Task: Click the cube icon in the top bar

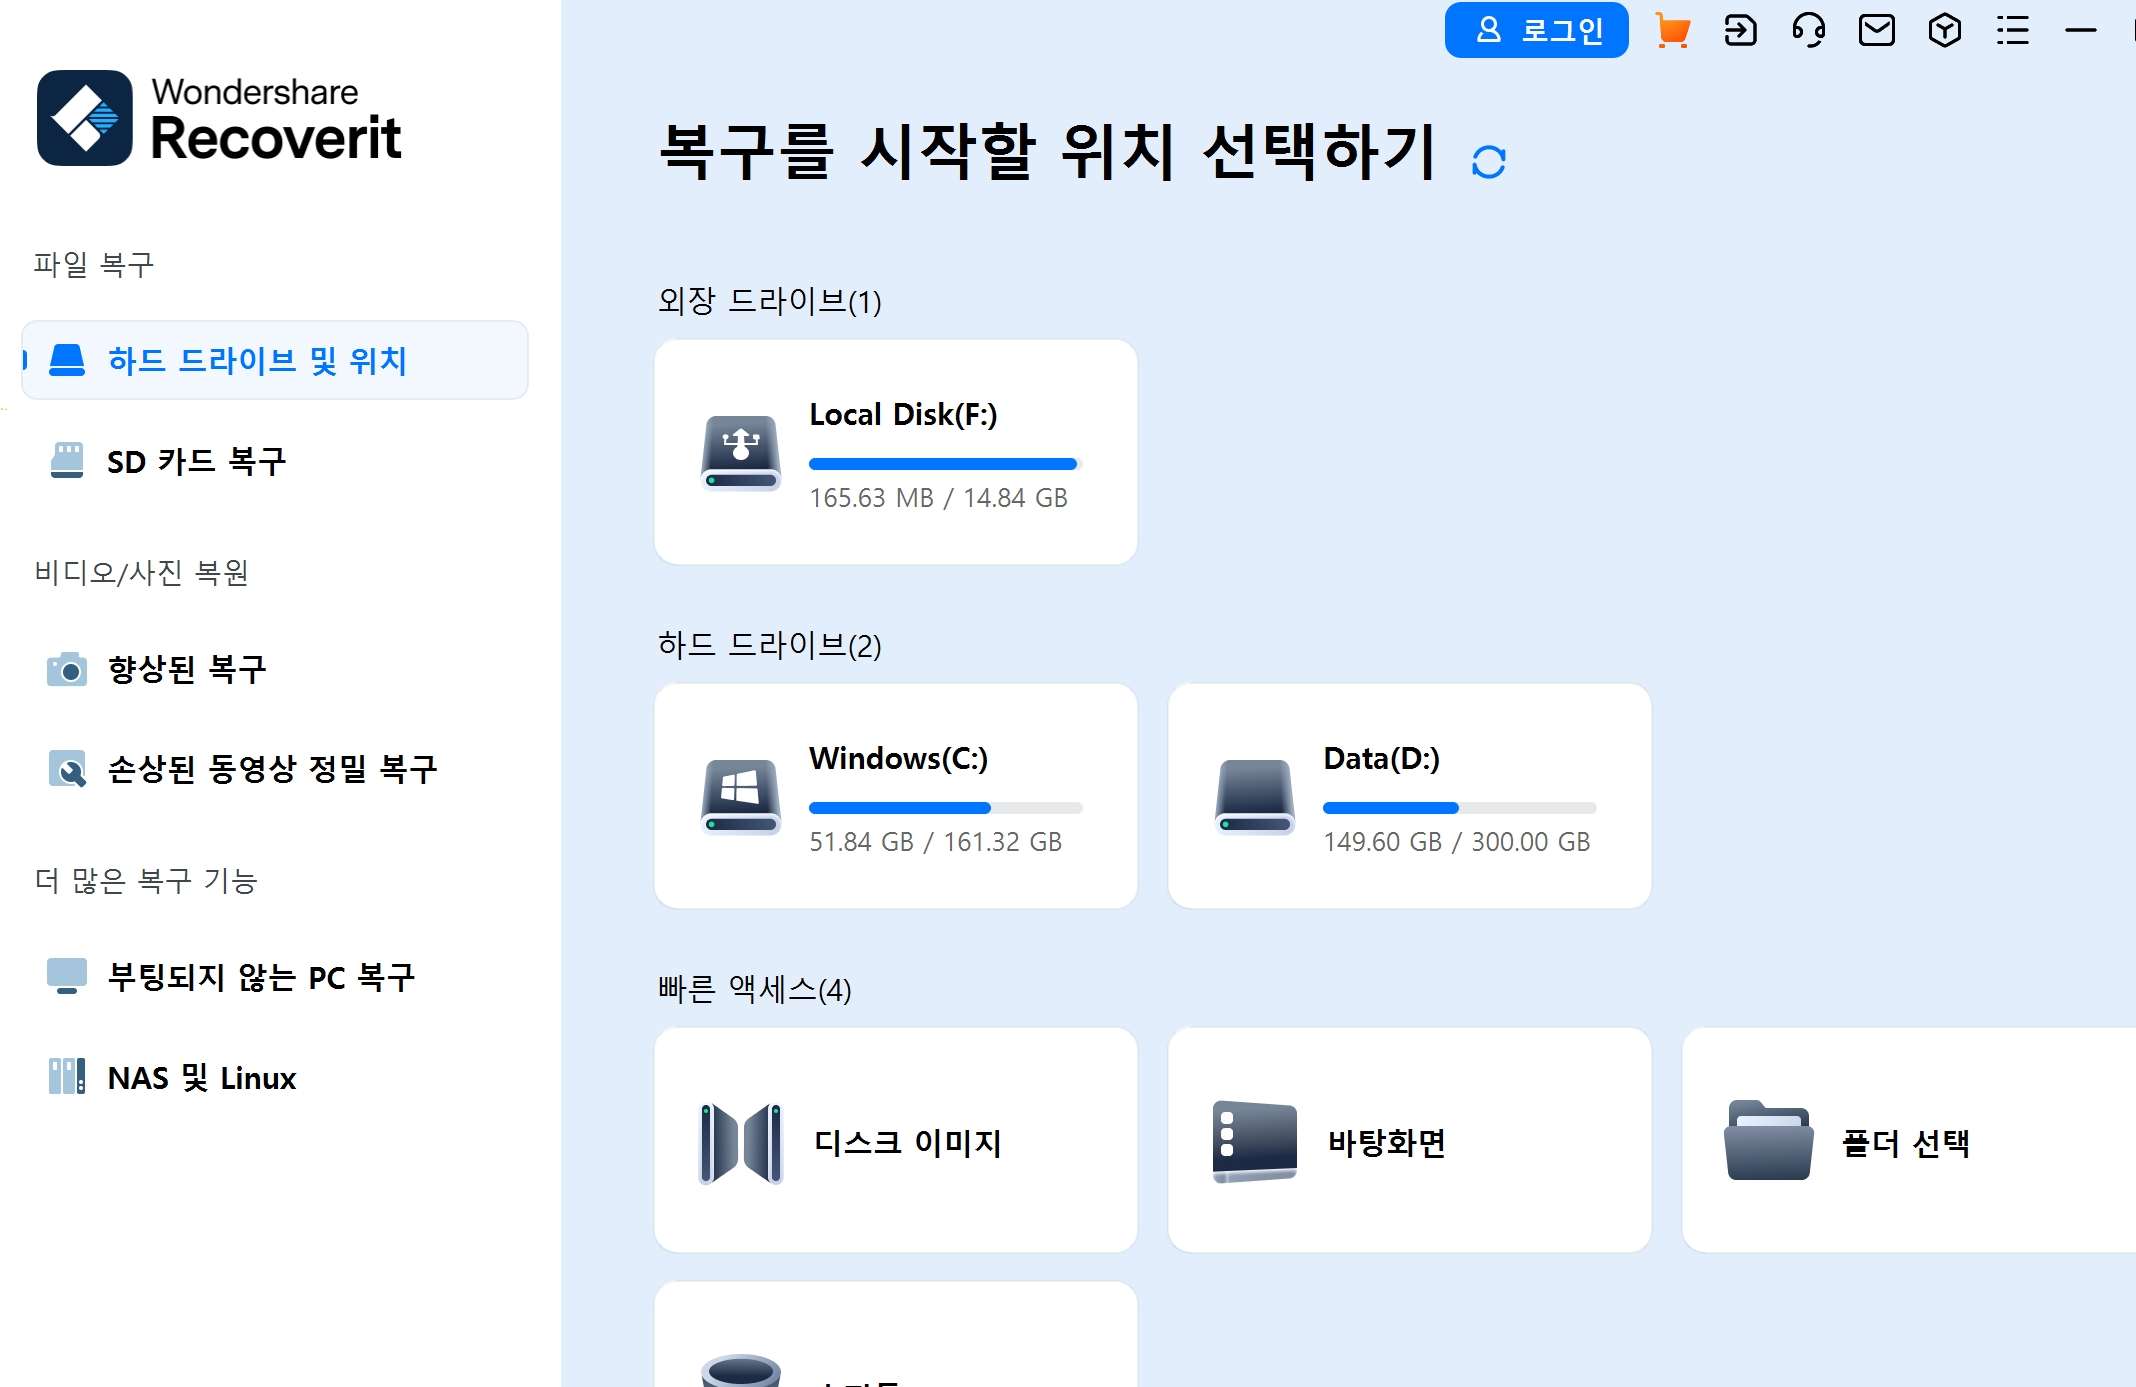Action: click(1944, 31)
